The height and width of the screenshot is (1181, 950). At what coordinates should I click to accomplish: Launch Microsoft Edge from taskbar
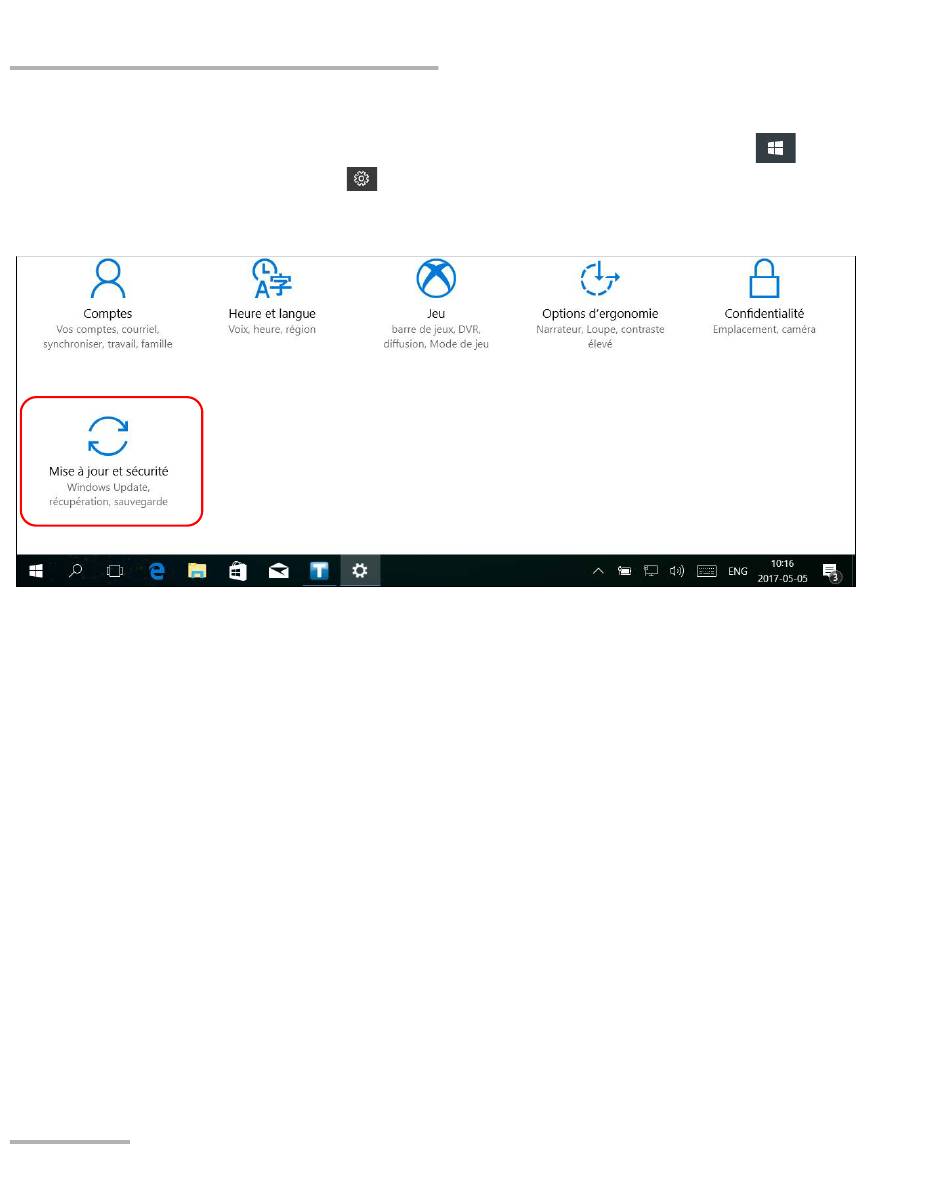pyautogui.click(x=157, y=572)
